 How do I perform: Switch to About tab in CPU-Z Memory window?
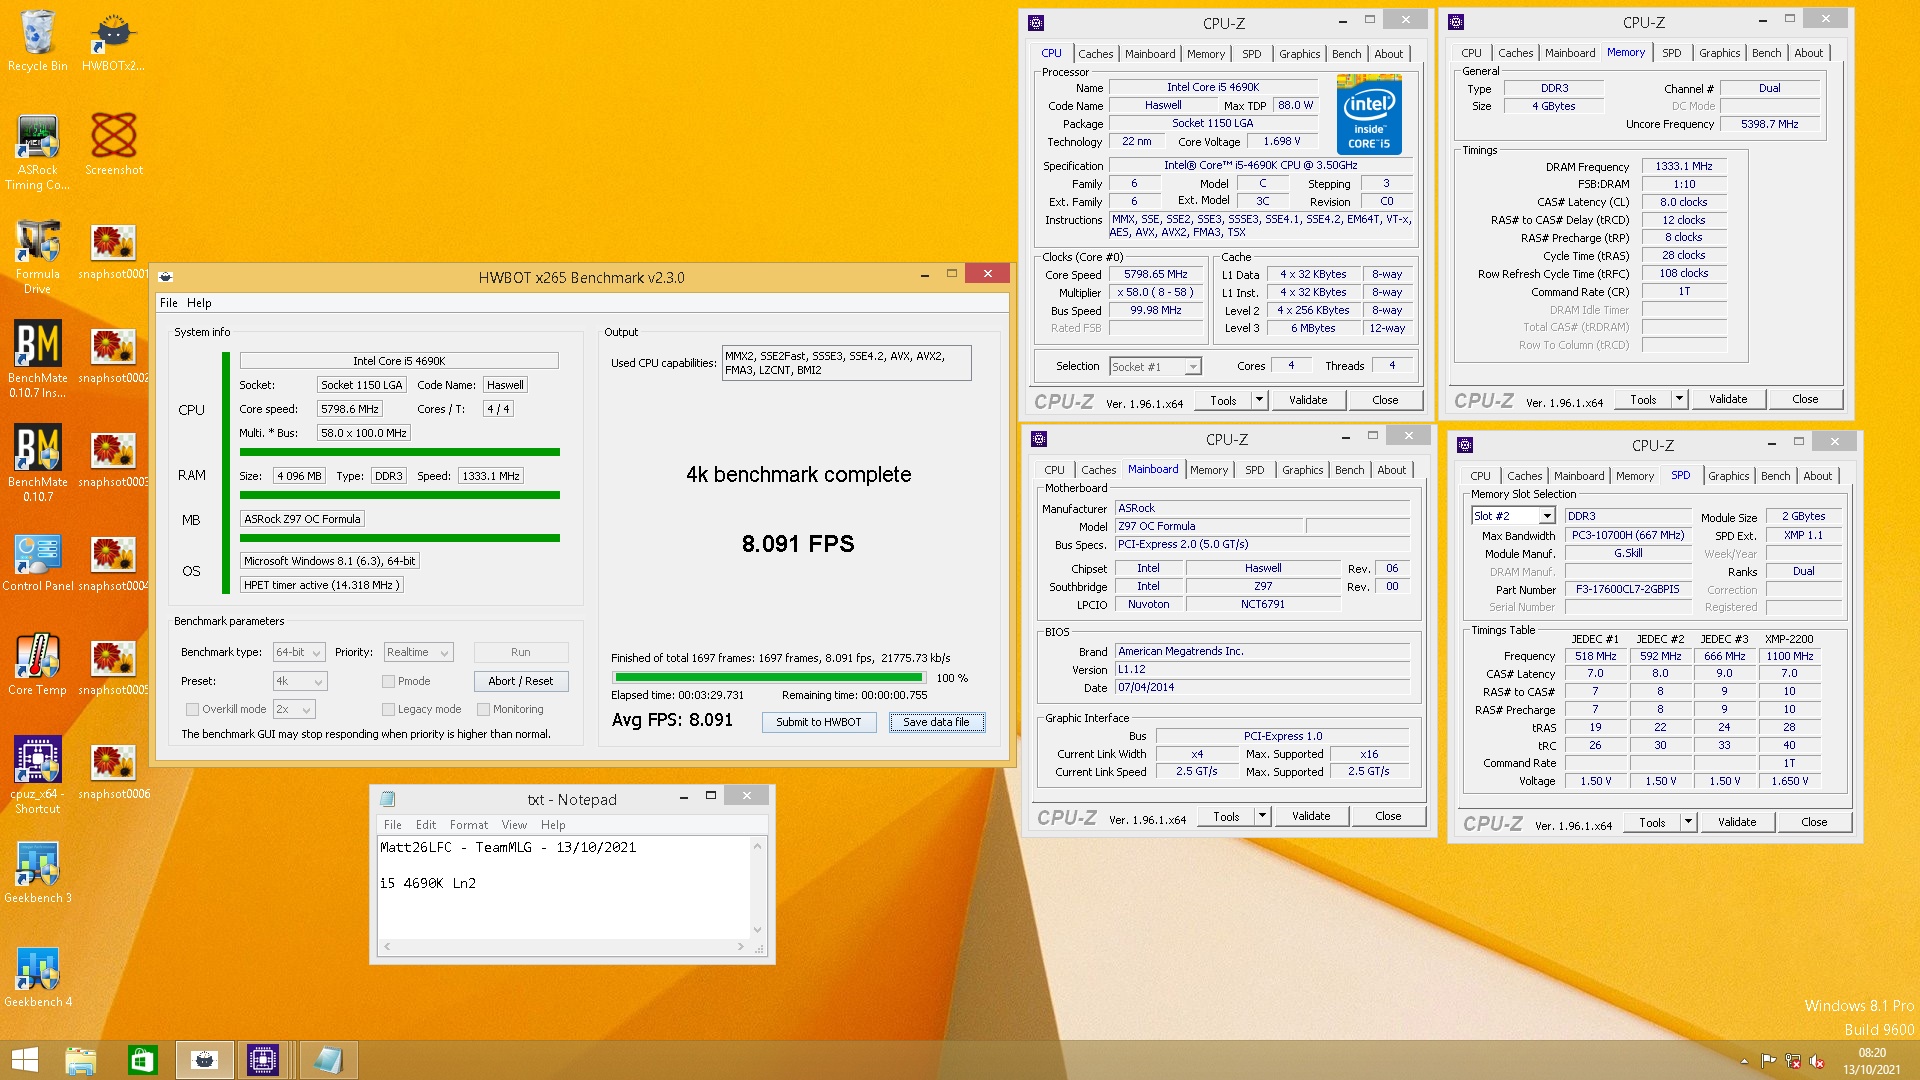pos(1808,53)
